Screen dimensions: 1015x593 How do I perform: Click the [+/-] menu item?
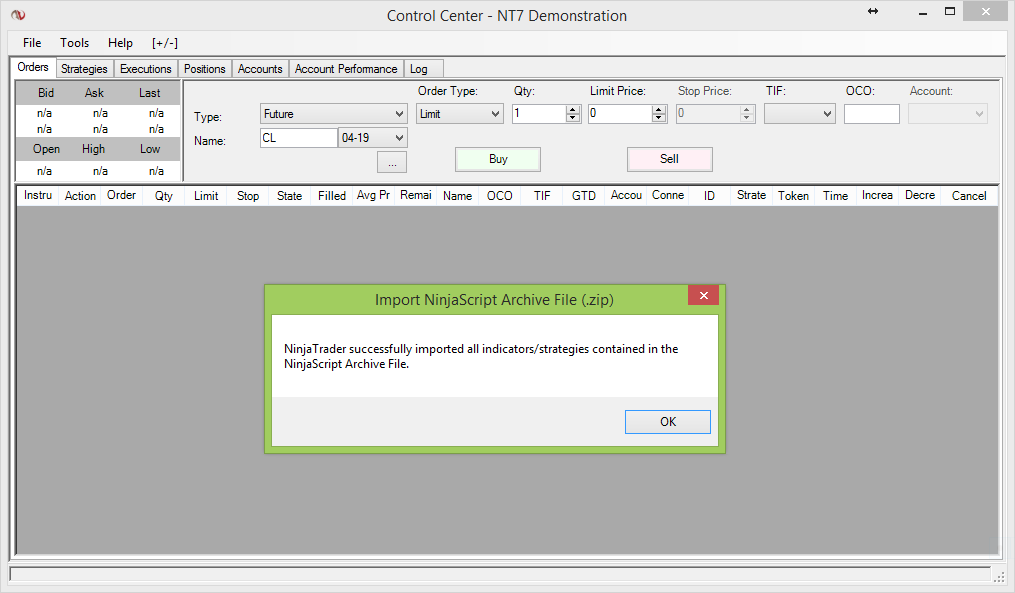coord(165,43)
